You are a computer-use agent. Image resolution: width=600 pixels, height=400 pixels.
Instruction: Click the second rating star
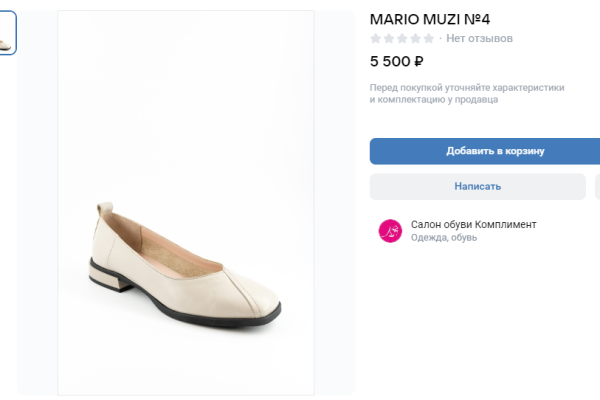(389, 39)
